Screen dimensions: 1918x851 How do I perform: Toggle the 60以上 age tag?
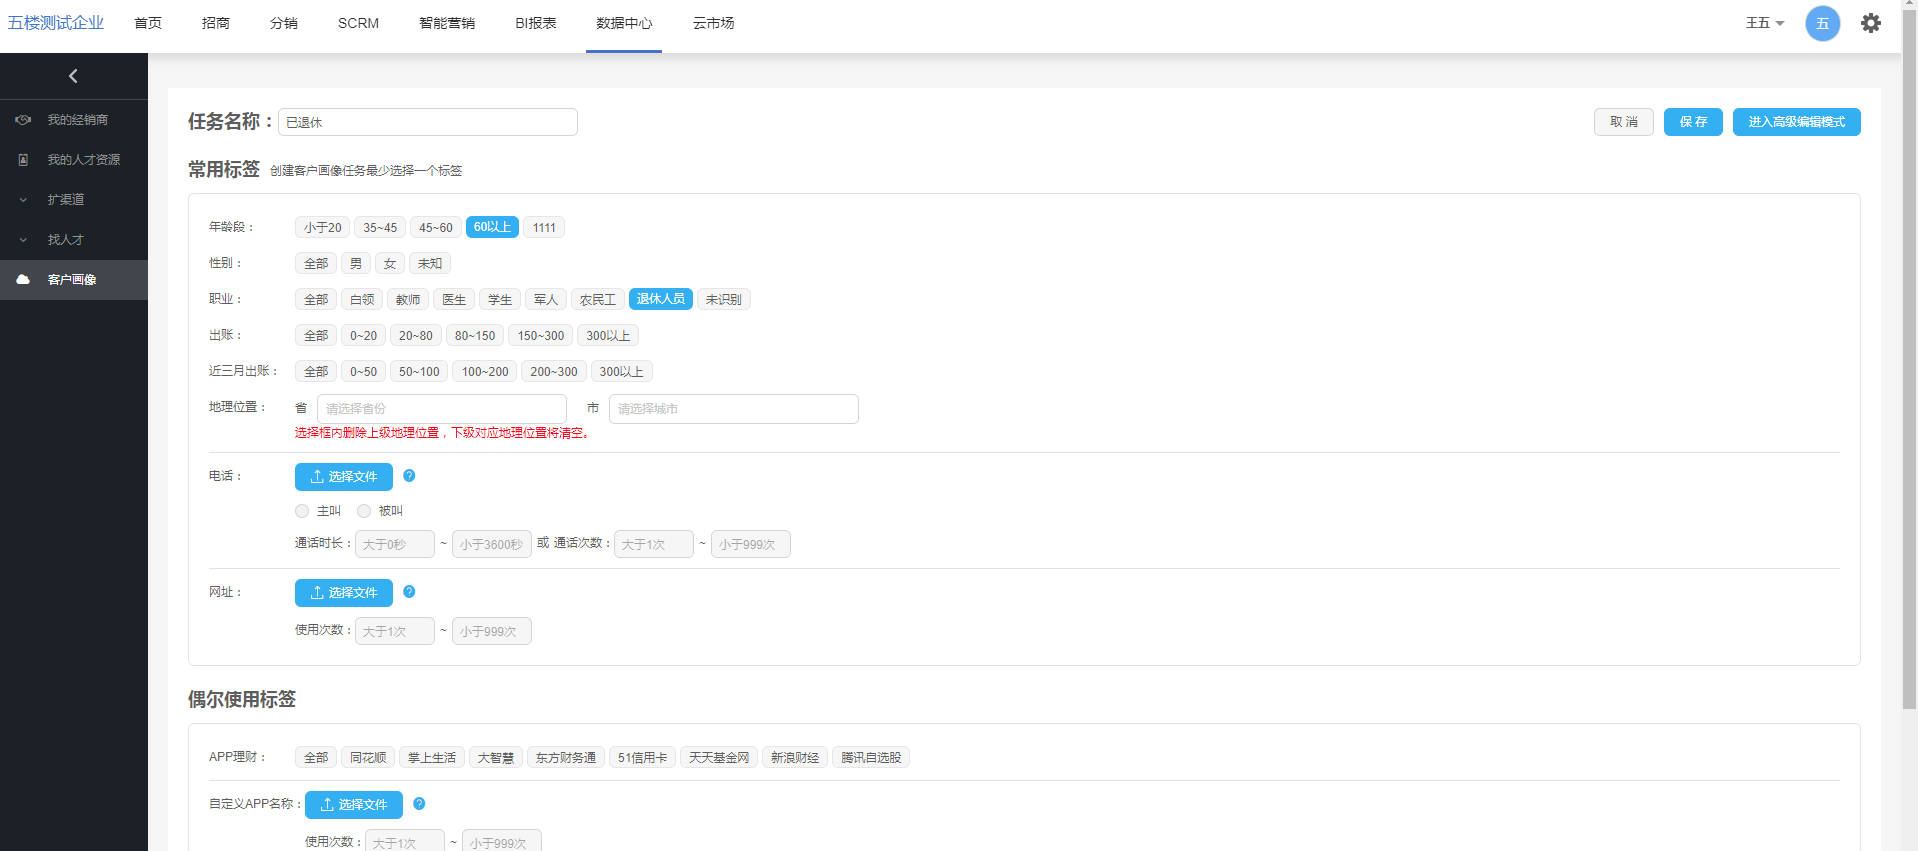point(492,227)
